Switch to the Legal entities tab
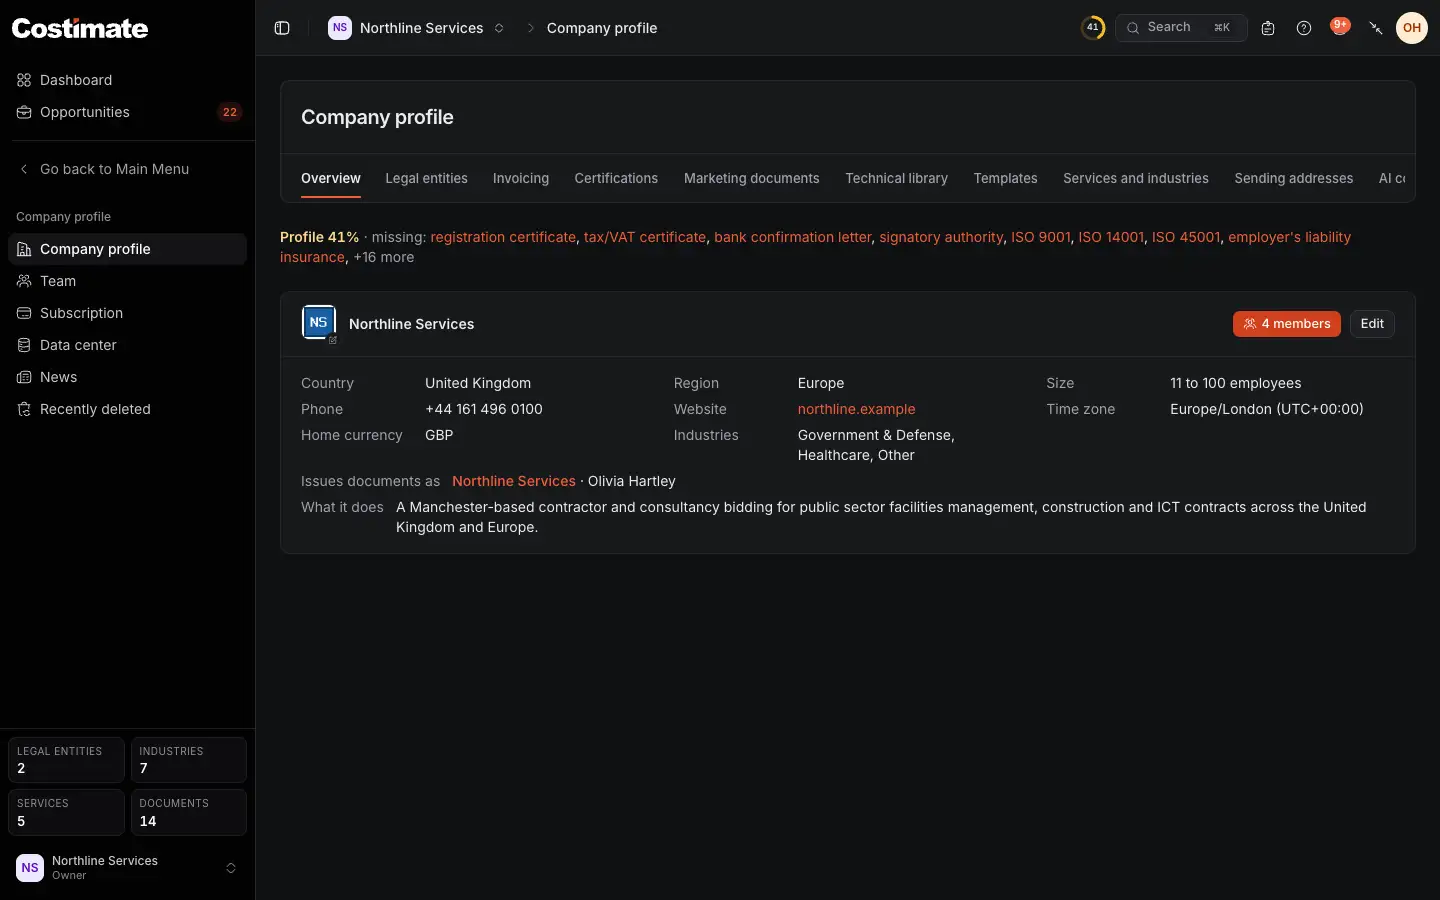1440x900 pixels. 426,178
